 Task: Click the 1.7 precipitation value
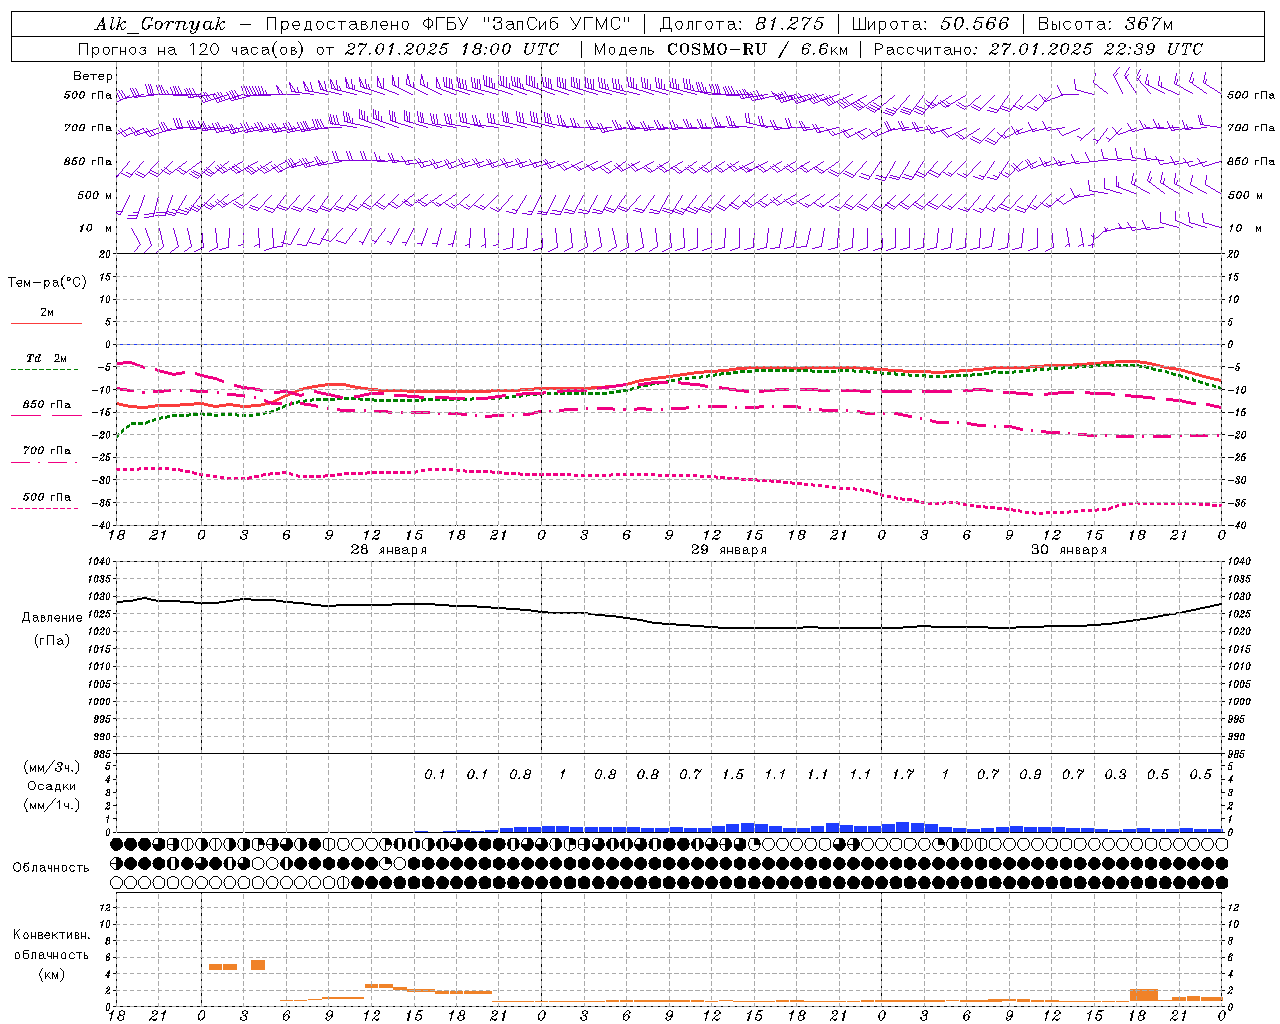(903, 774)
